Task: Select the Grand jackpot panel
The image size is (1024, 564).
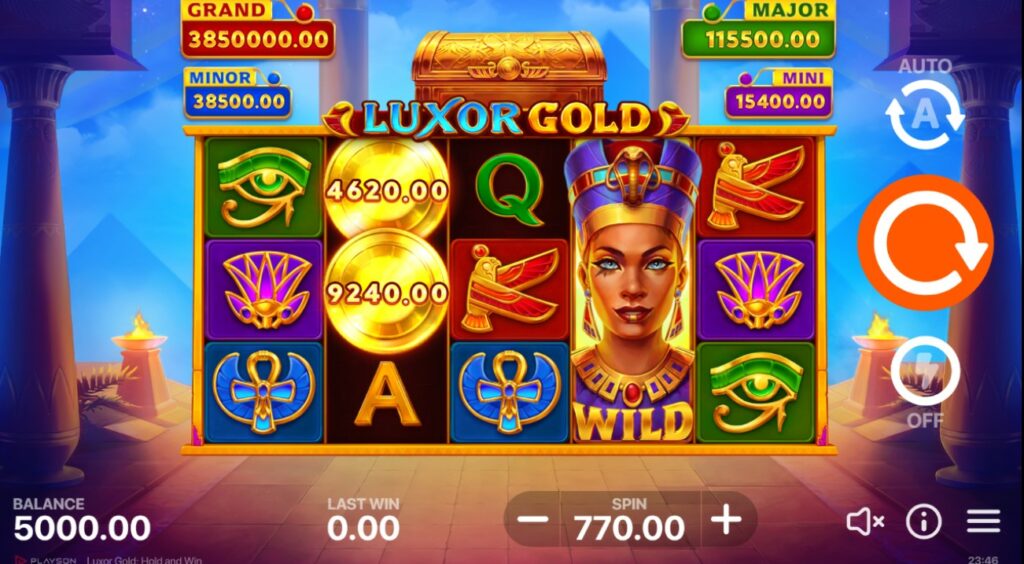Action: pos(258,30)
